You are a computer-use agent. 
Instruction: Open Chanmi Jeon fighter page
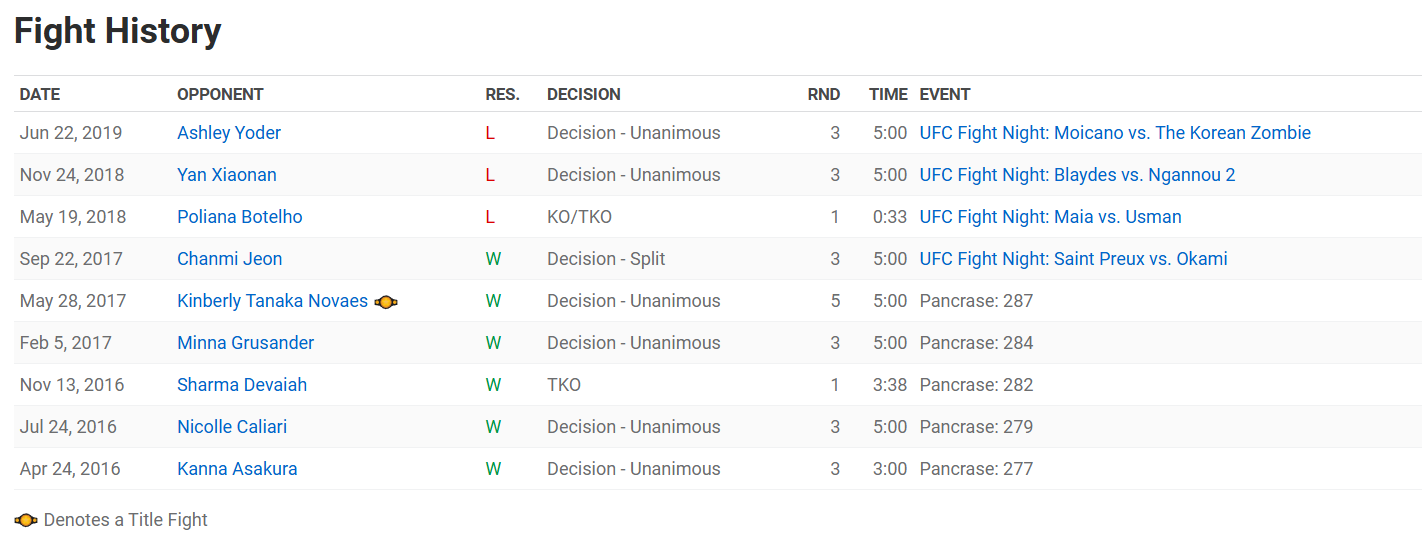pyautogui.click(x=230, y=259)
